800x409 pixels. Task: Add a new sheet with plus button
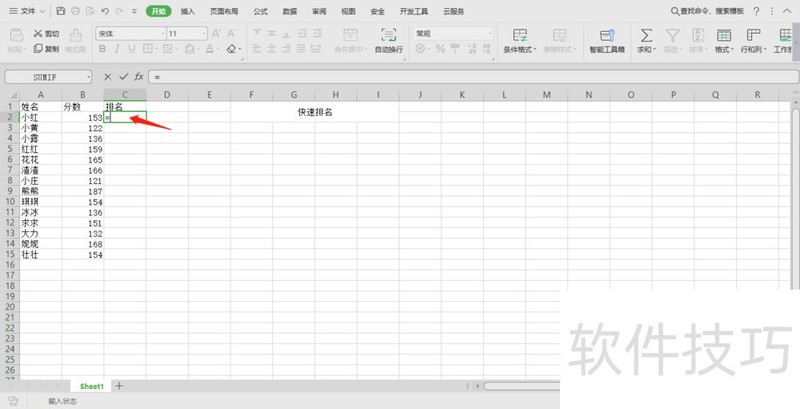coord(119,386)
